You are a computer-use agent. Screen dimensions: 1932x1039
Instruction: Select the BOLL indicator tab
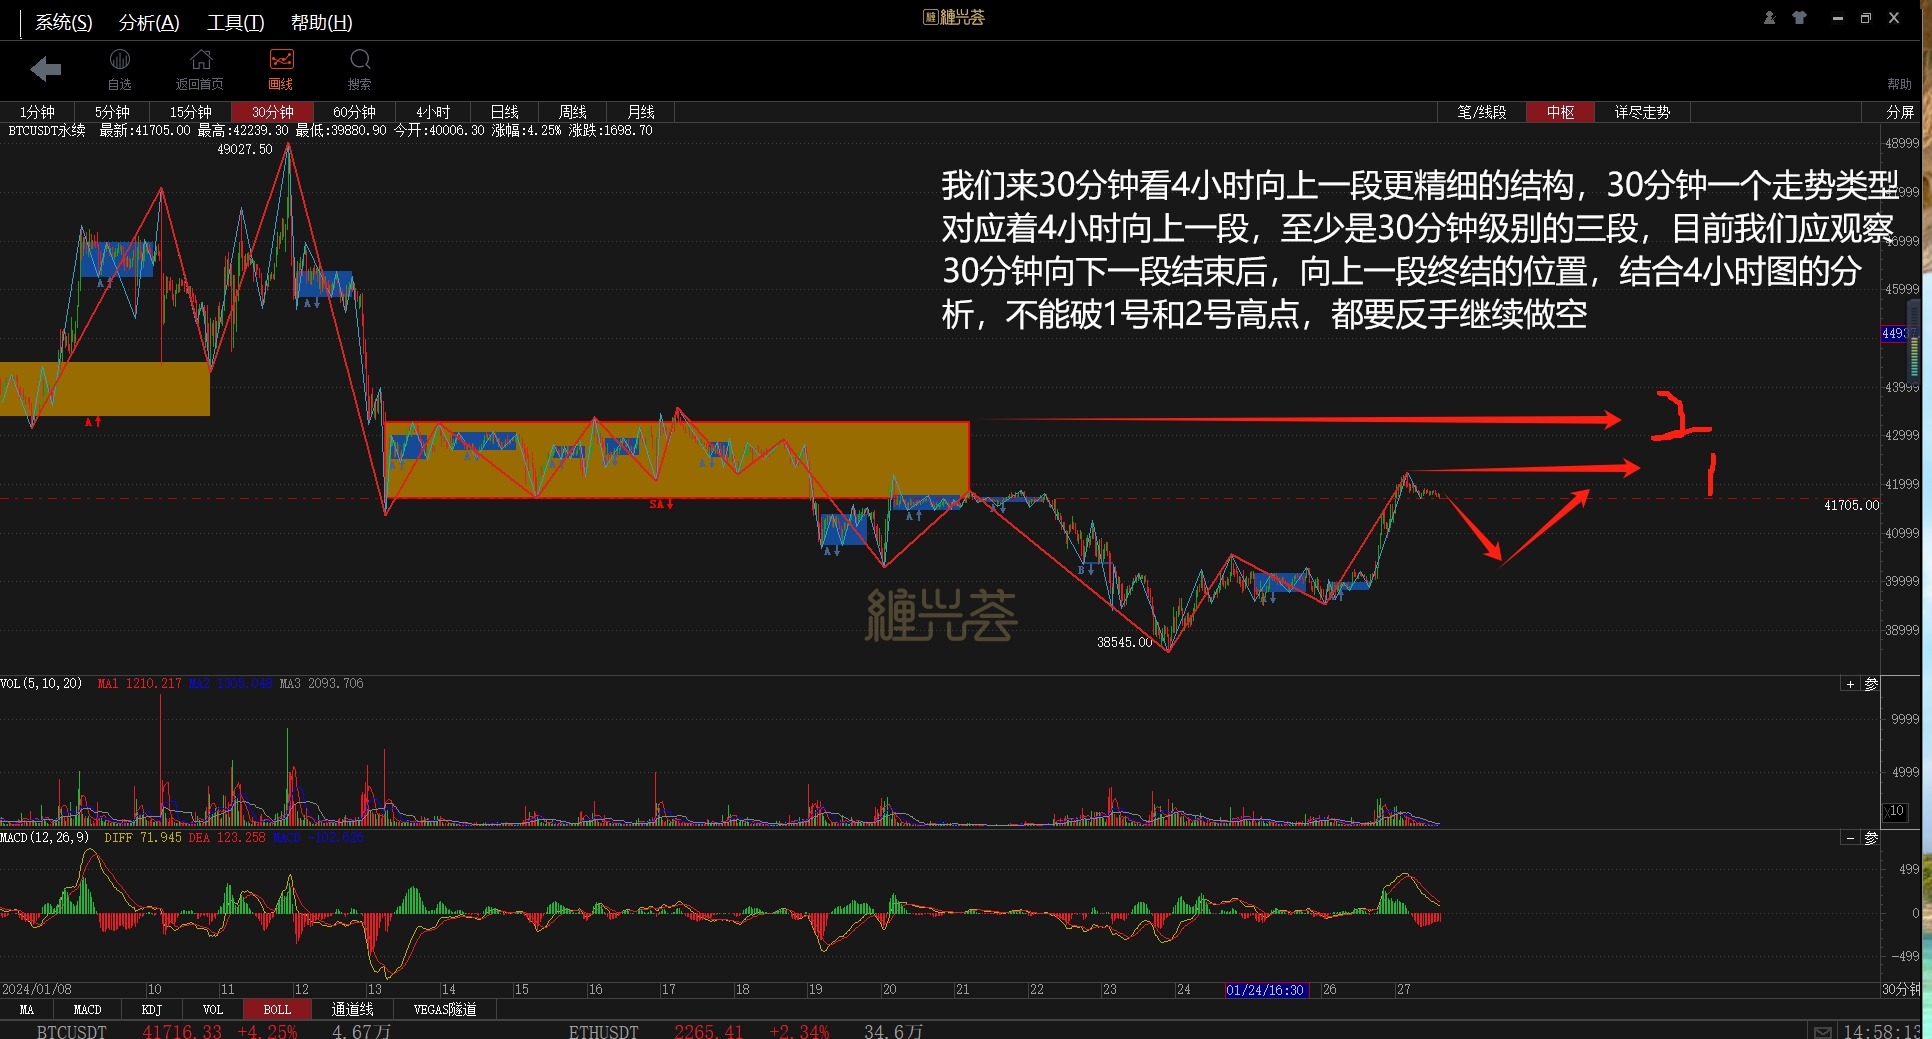click(x=277, y=1009)
